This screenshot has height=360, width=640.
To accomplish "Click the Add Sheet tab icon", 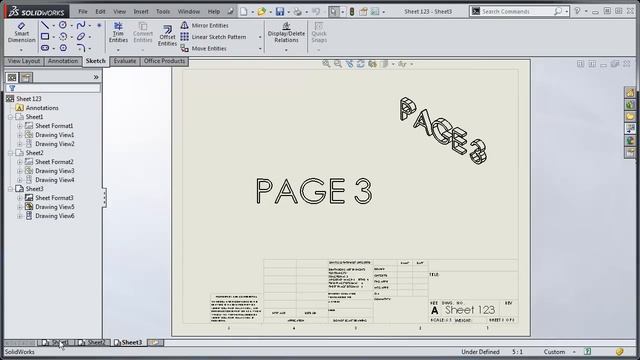I will coord(155,342).
